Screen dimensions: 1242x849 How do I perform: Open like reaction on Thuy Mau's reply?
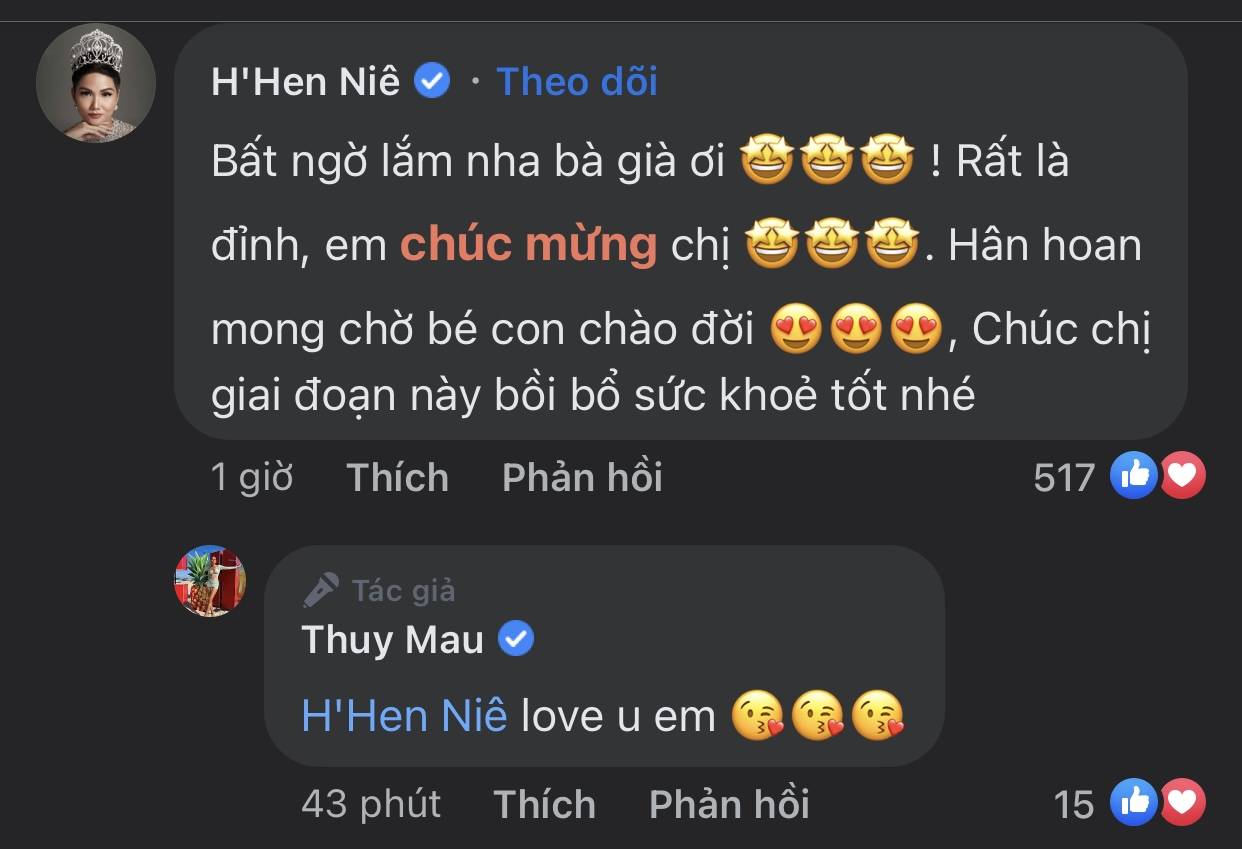point(1134,803)
